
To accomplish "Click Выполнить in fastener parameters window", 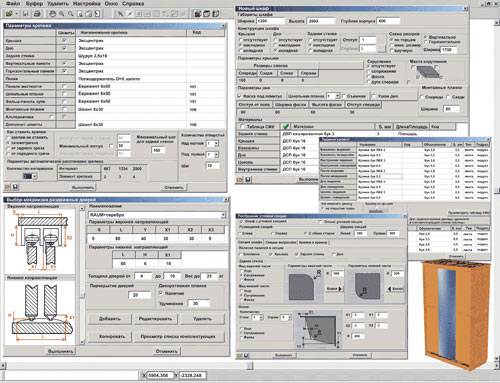I will 83,187.
